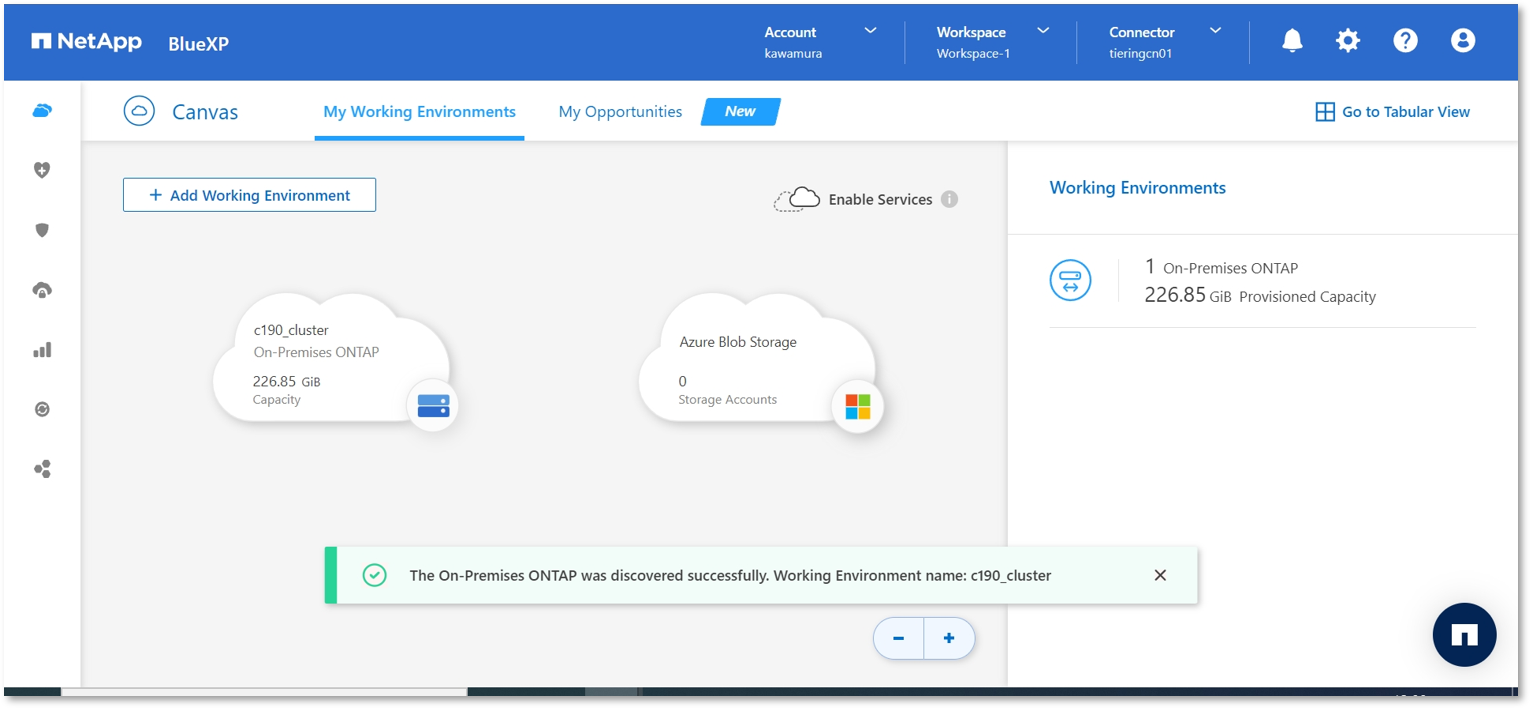This screenshot has width=1531, height=709.
Task: Open the help question mark
Action: pyautogui.click(x=1405, y=41)
